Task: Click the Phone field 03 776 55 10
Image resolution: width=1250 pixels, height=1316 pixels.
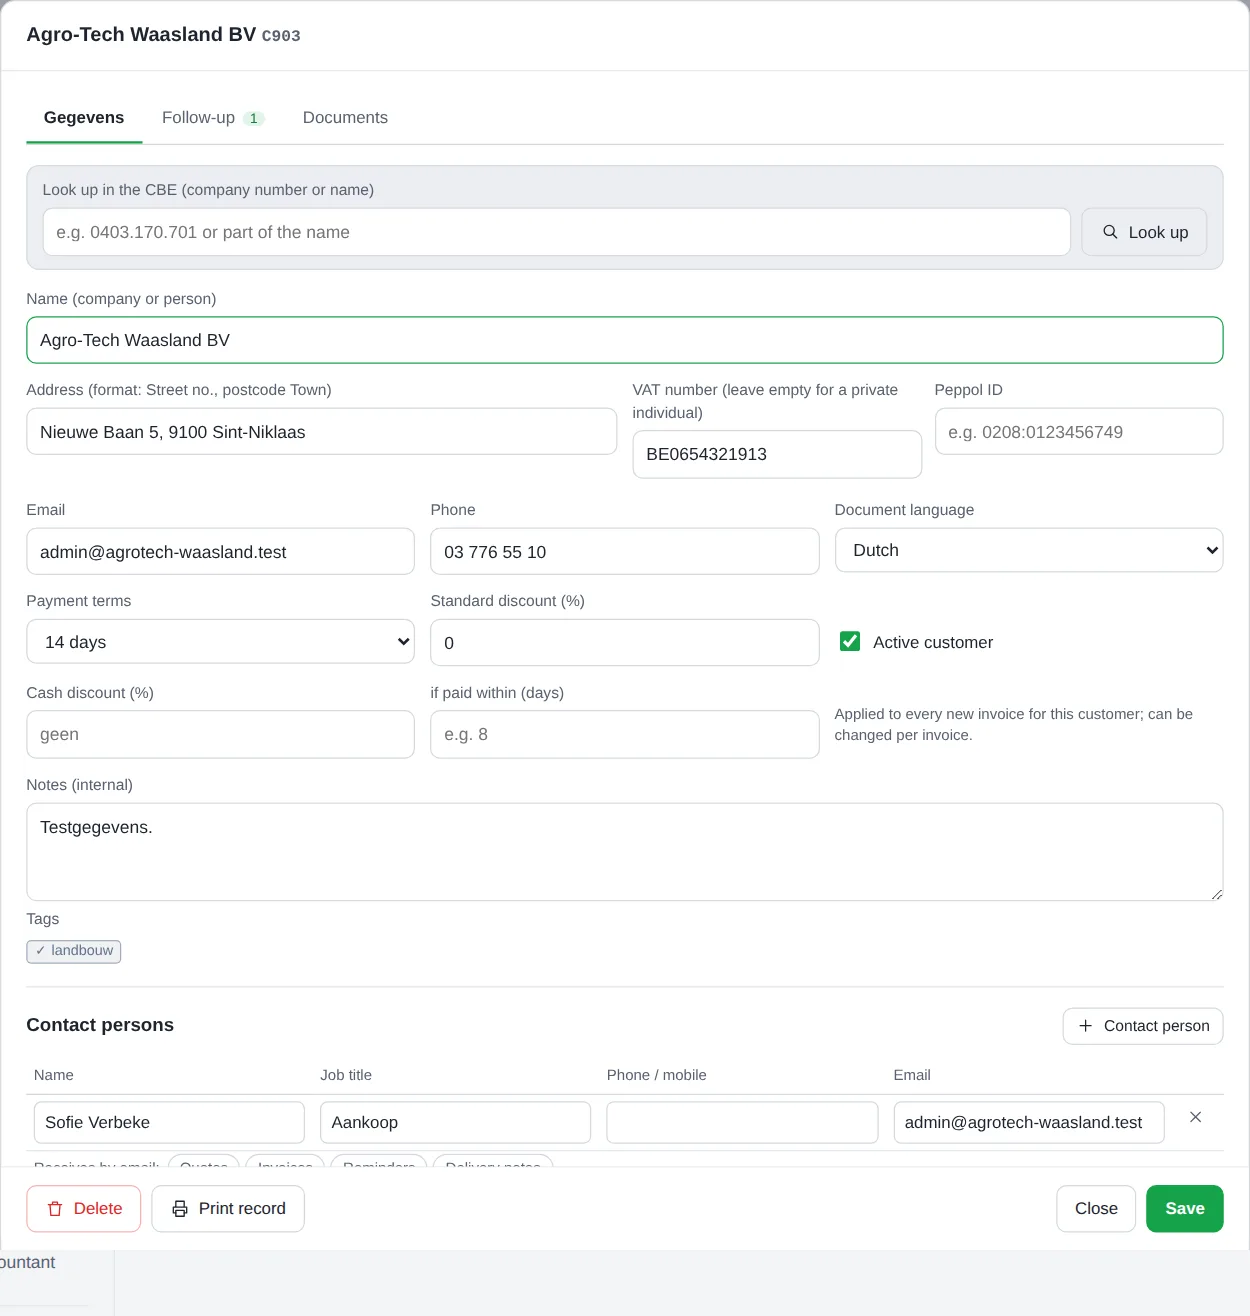Action: (x=625, y=552)
